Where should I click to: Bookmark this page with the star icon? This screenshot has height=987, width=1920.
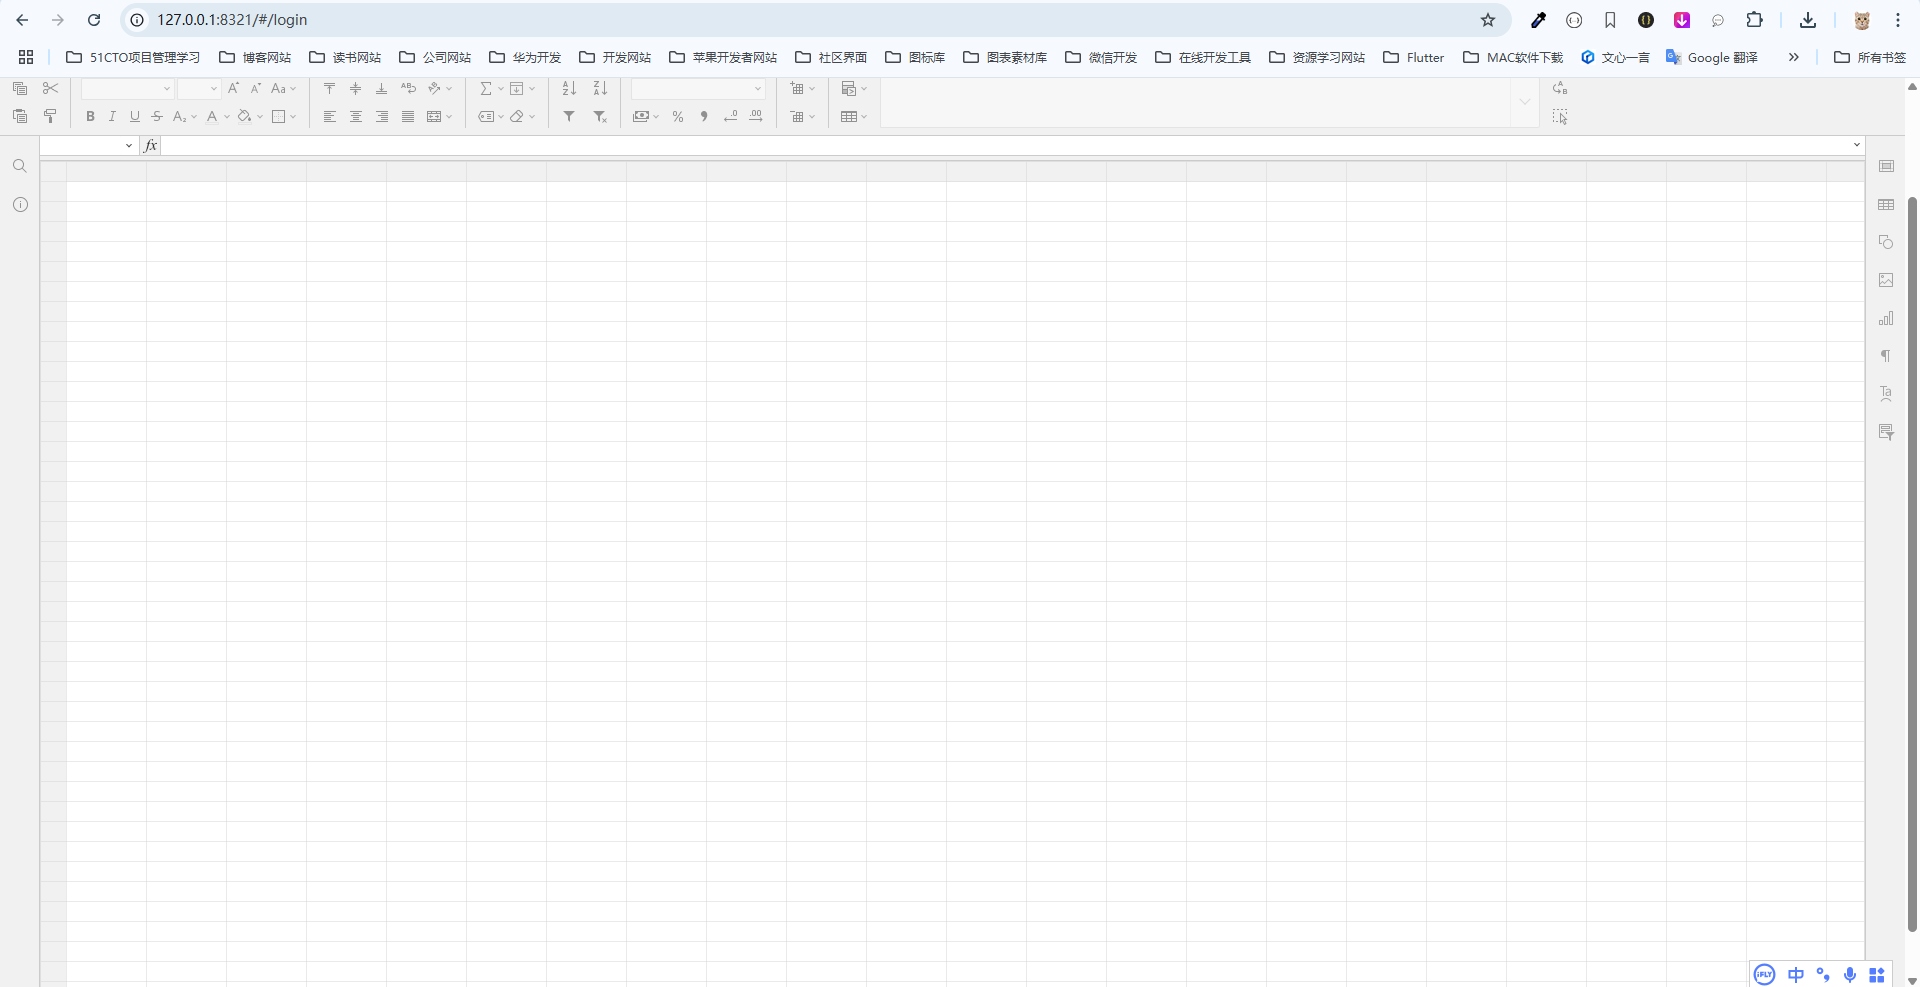(x=1488, y=20)
